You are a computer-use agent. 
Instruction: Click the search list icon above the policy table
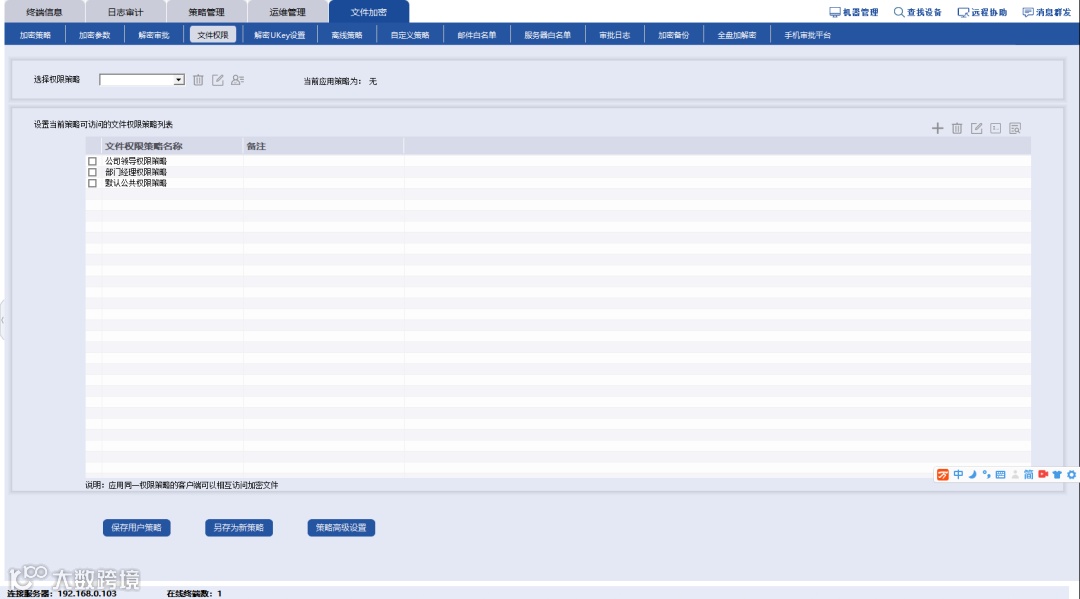click(1015, 128)
